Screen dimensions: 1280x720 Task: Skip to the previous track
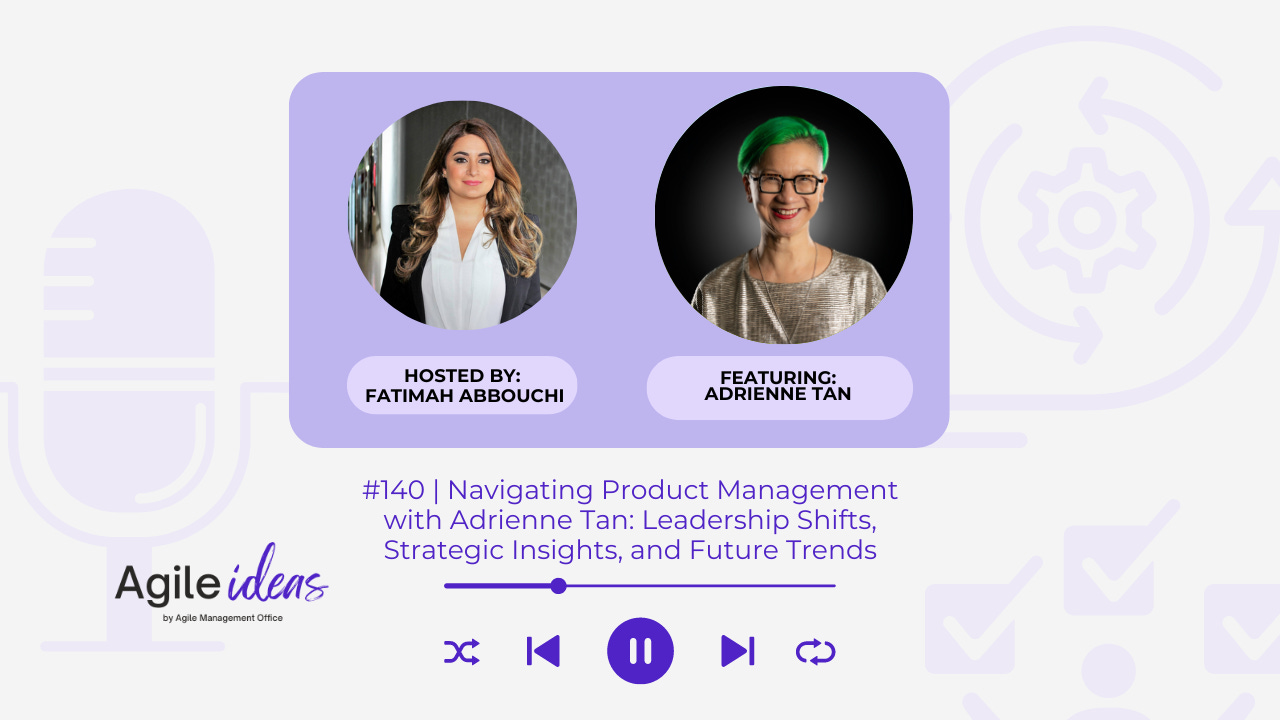(543, 651)
